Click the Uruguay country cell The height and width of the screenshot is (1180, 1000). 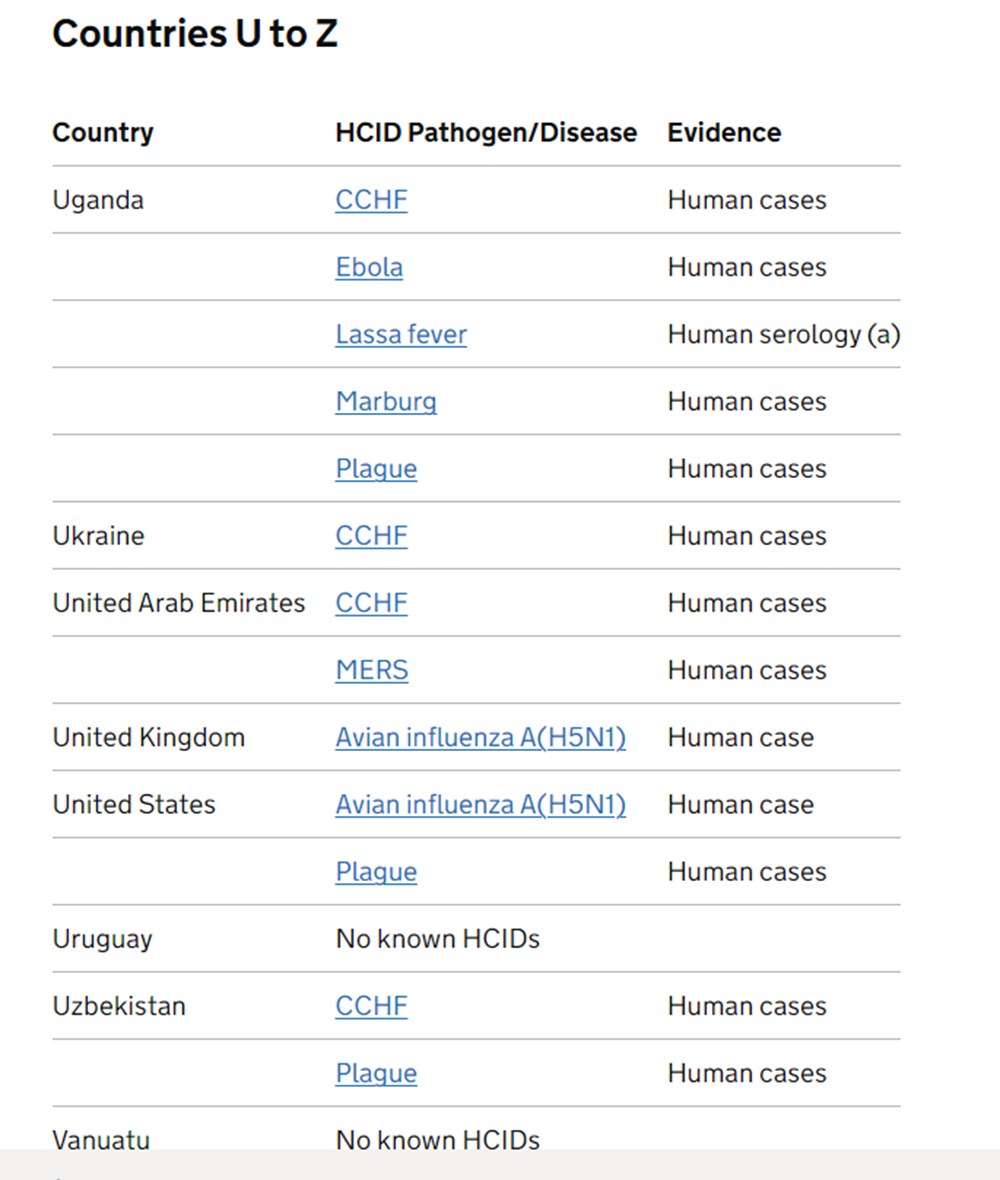tap(102, 939)
